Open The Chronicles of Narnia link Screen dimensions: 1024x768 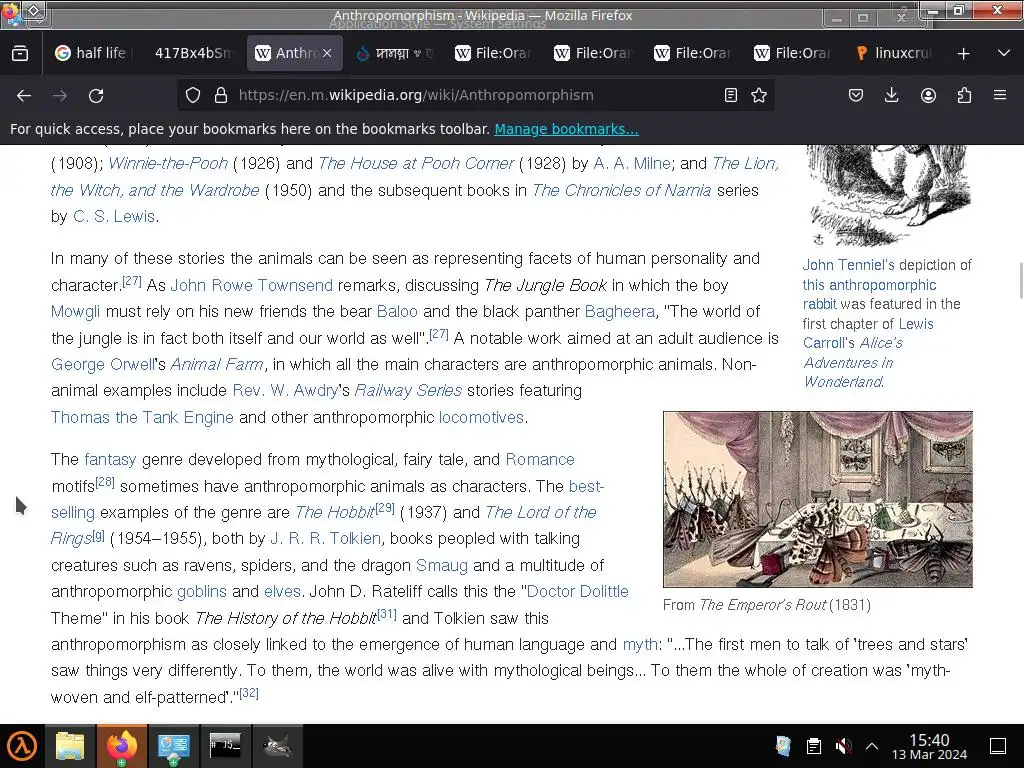[x=621, y=190]
